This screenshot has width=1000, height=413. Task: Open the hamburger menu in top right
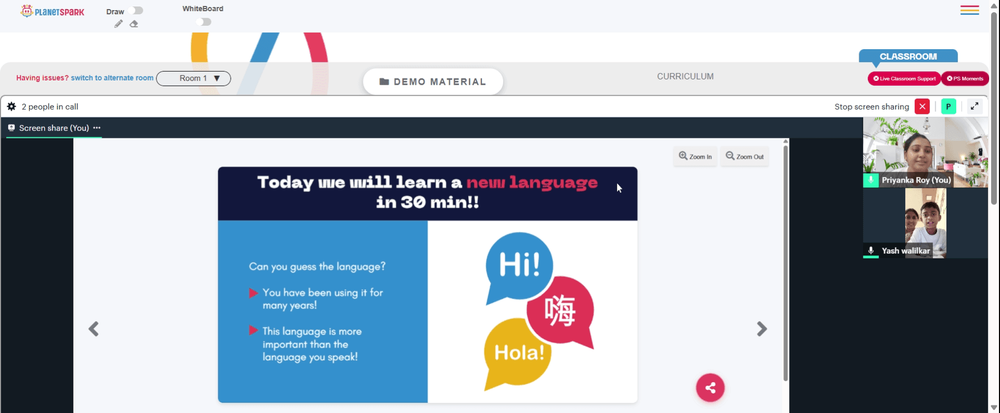(969, 10)
